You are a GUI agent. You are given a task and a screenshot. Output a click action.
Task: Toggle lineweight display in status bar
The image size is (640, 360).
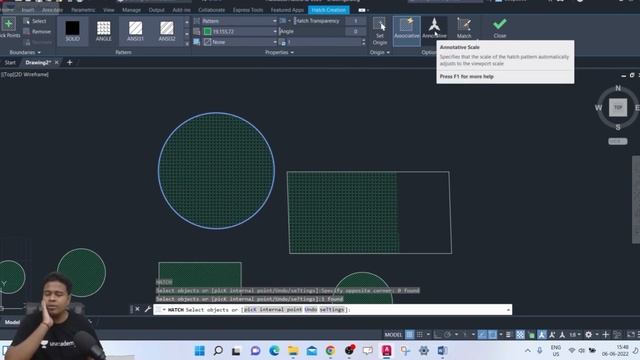click(x=508, y=335)
